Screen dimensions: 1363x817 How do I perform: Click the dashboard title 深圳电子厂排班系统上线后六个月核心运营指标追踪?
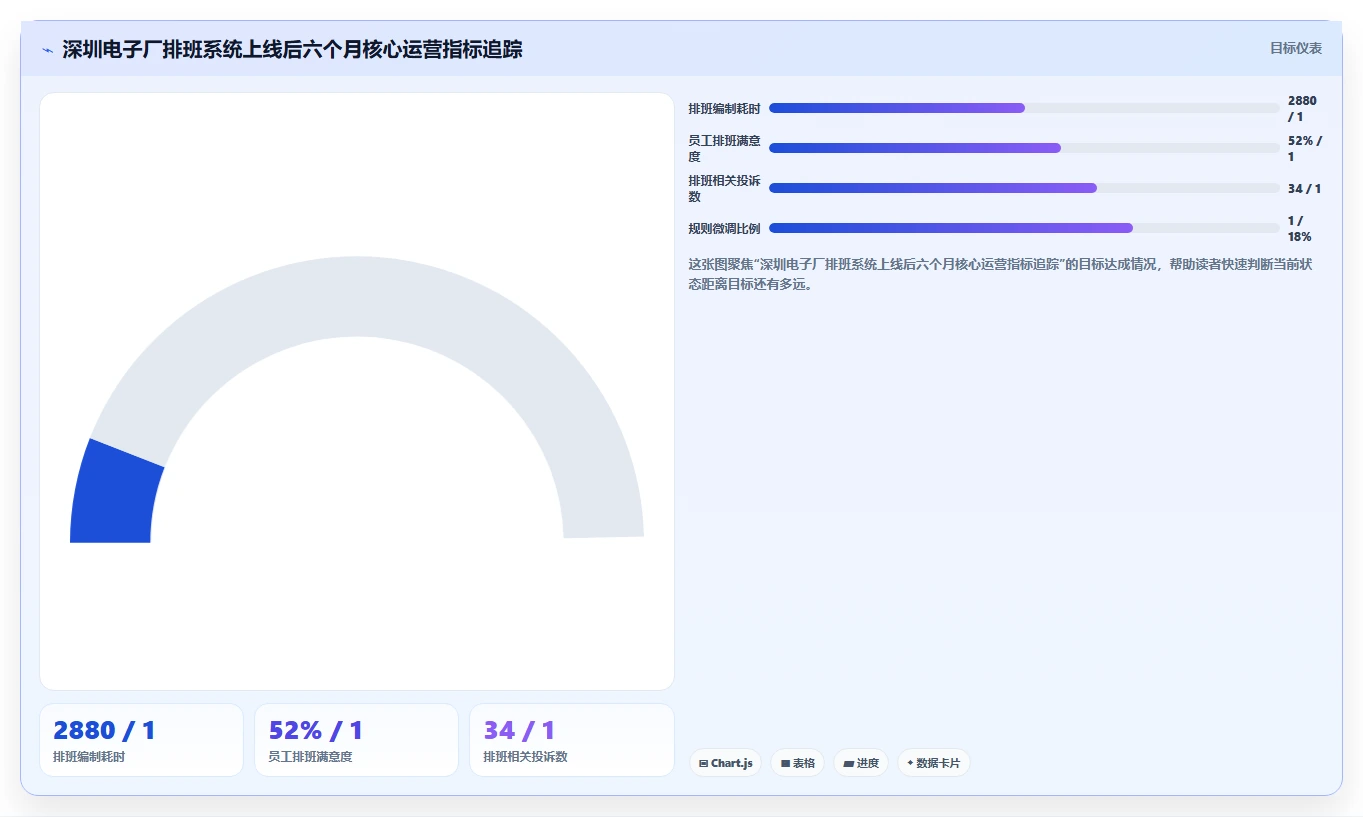(x=292, y=50)
